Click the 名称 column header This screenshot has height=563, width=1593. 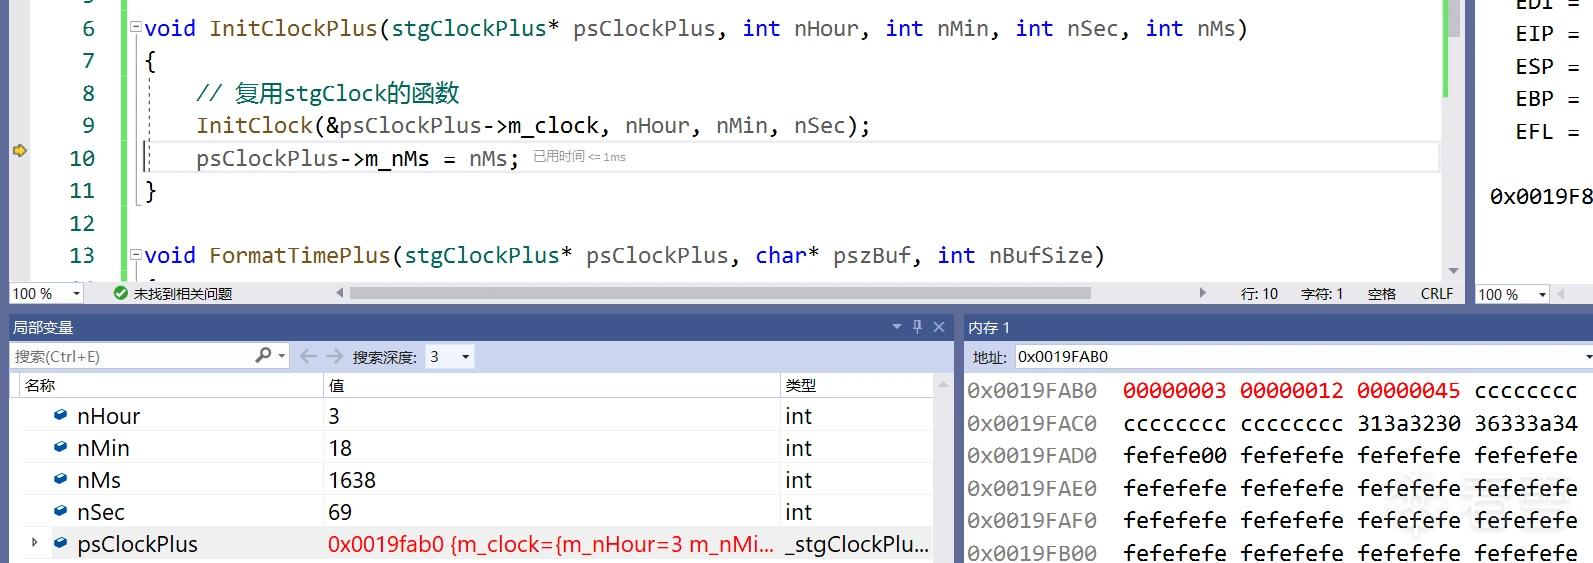coord(40,385)
